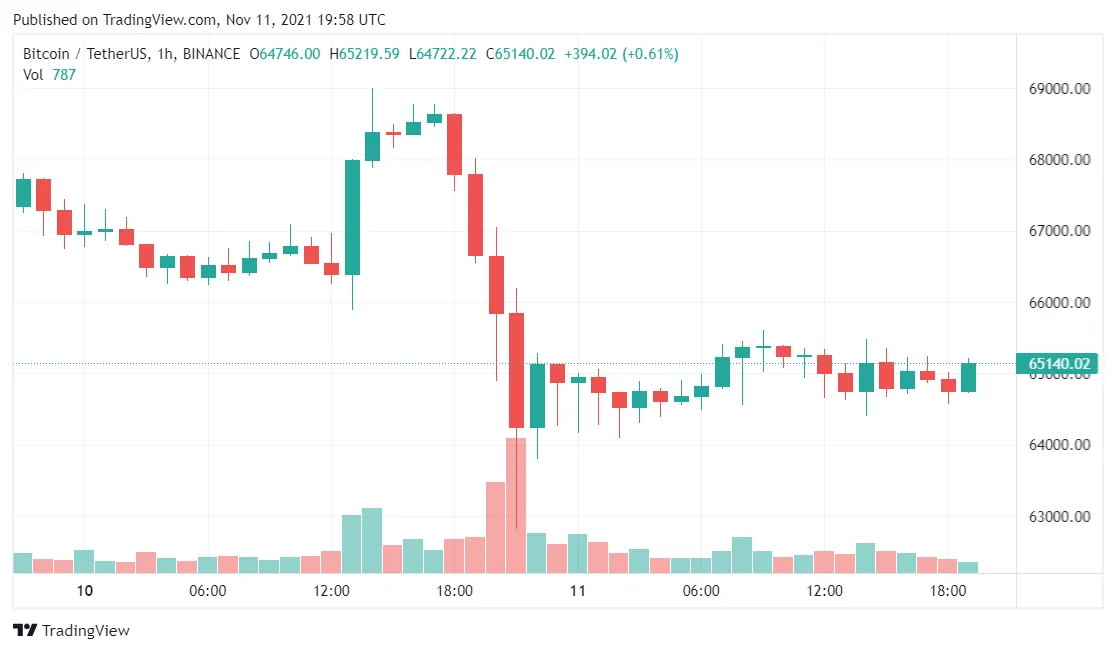Screen dimensions: 1116x652
Task: Click the Vol 787 indicator label
Action: (49, 75)
